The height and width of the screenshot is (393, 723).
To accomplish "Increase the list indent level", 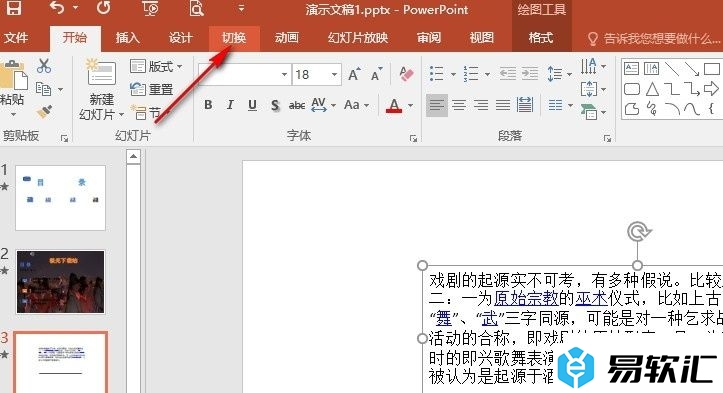I will [x=530, y=74].
